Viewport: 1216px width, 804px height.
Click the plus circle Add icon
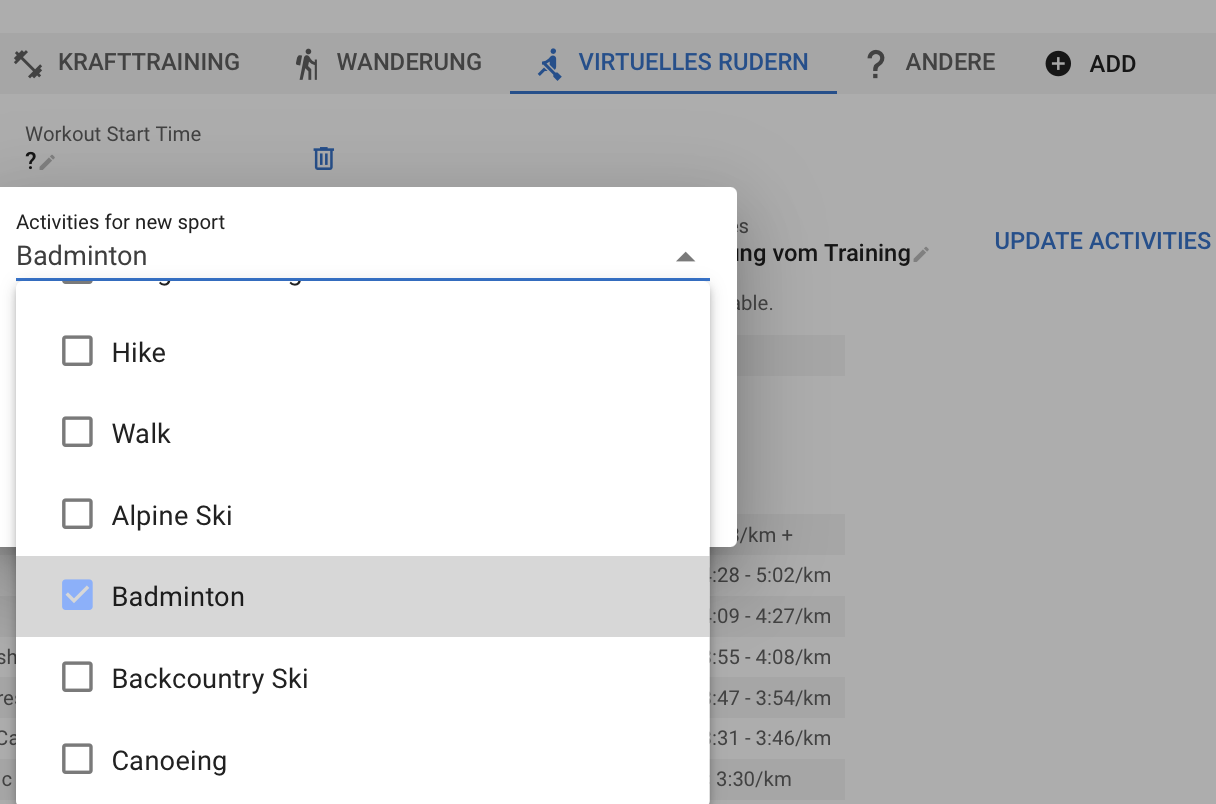click(x=1057, y=64)
